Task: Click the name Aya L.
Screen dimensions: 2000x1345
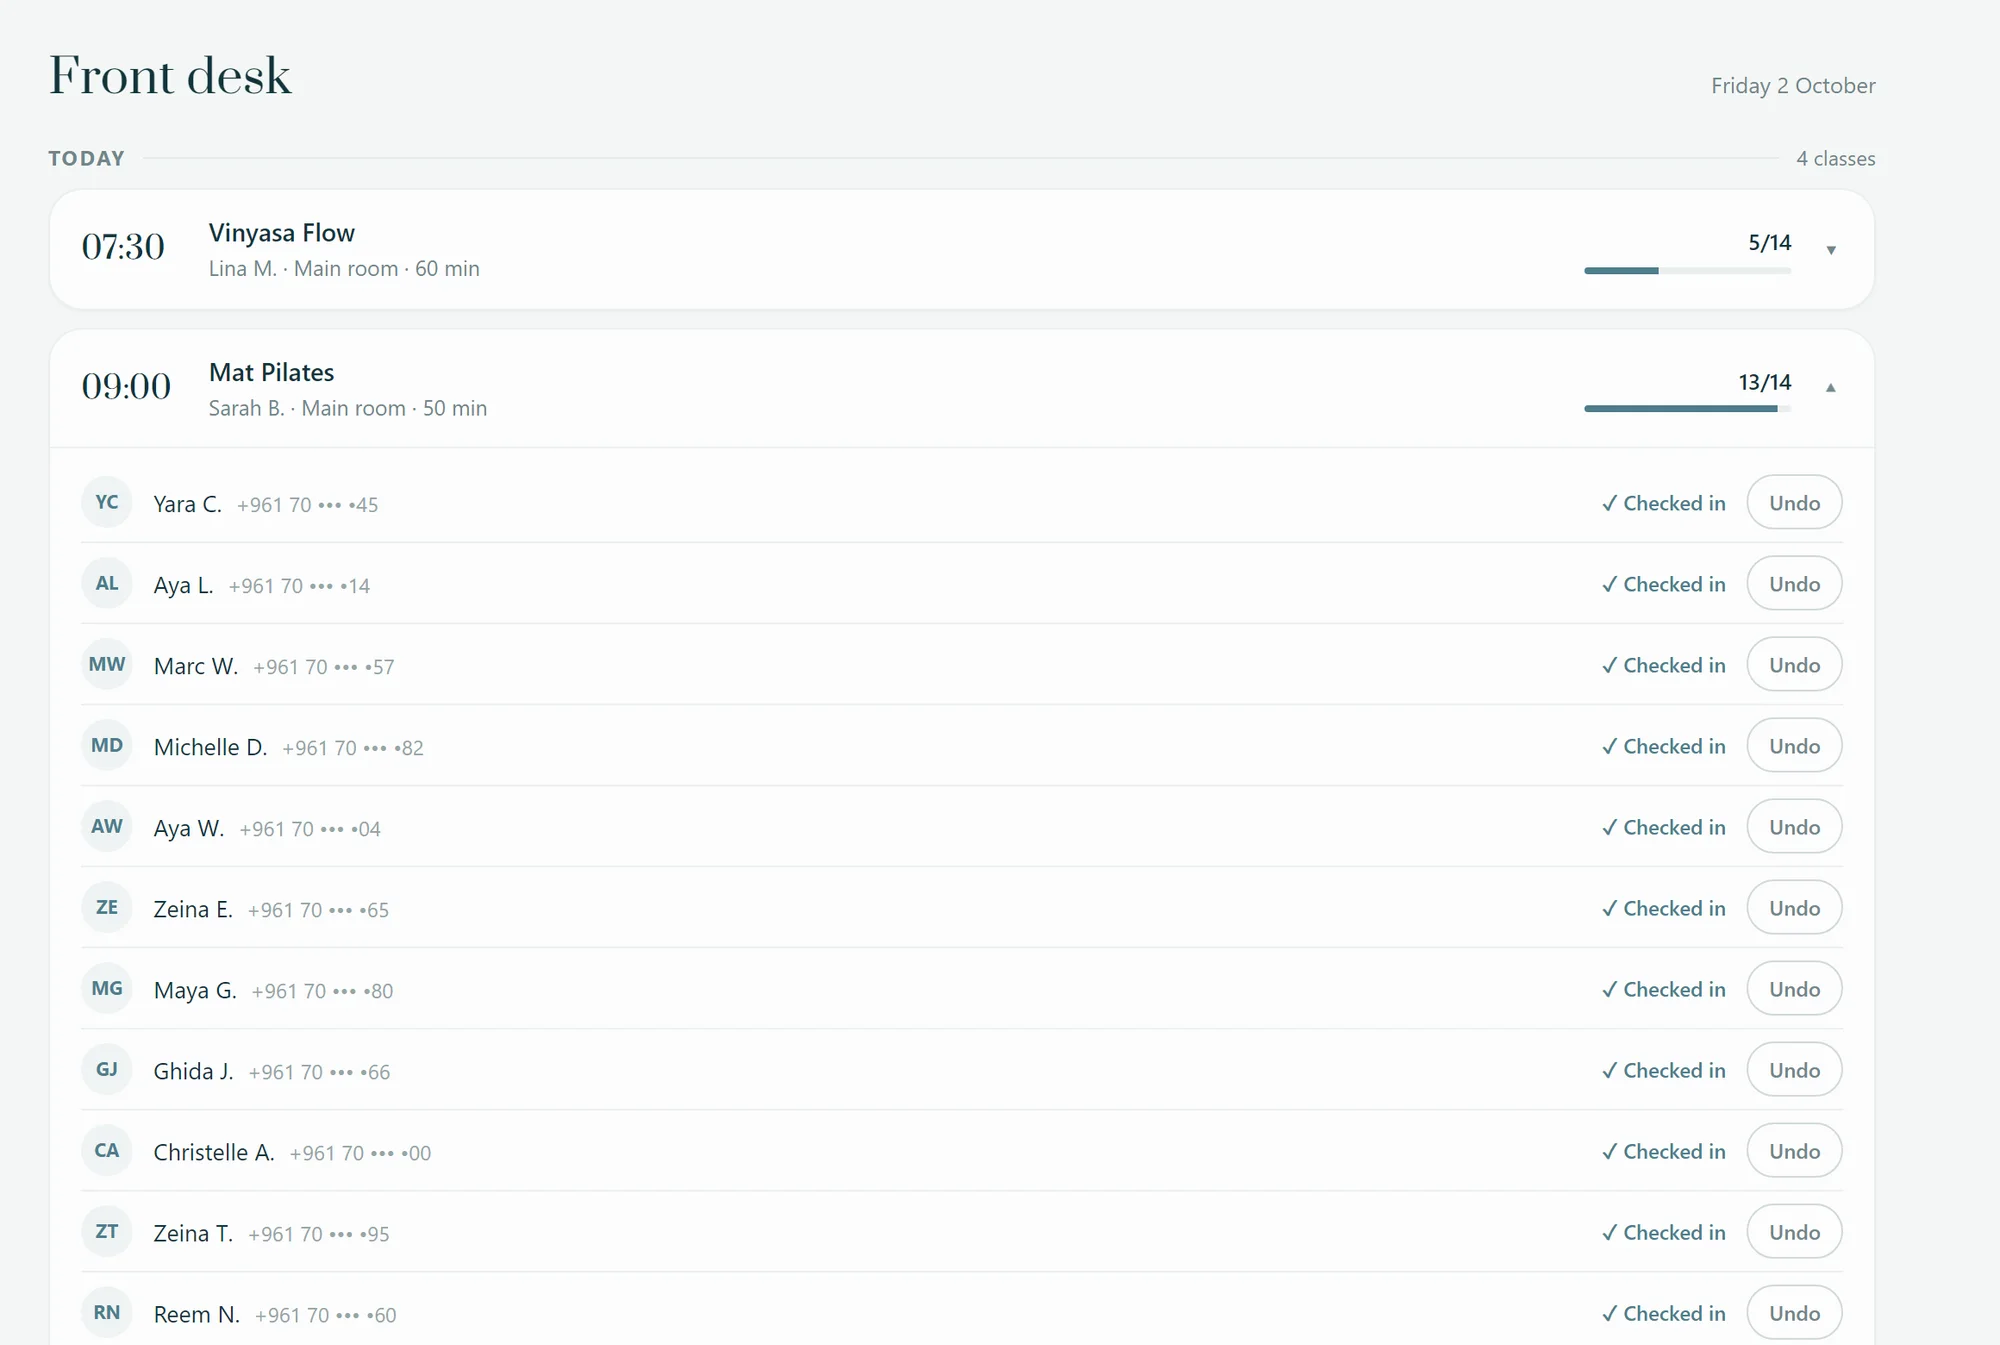Action: [184, 585]
